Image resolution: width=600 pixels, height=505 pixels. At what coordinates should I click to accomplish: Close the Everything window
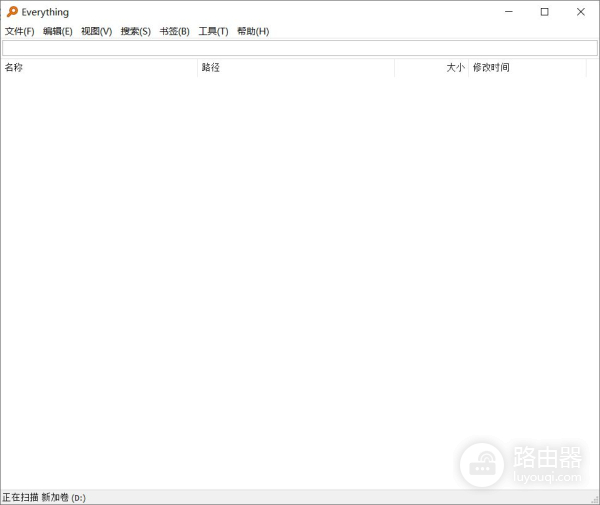pyautogui.click(x=580, y=12)
